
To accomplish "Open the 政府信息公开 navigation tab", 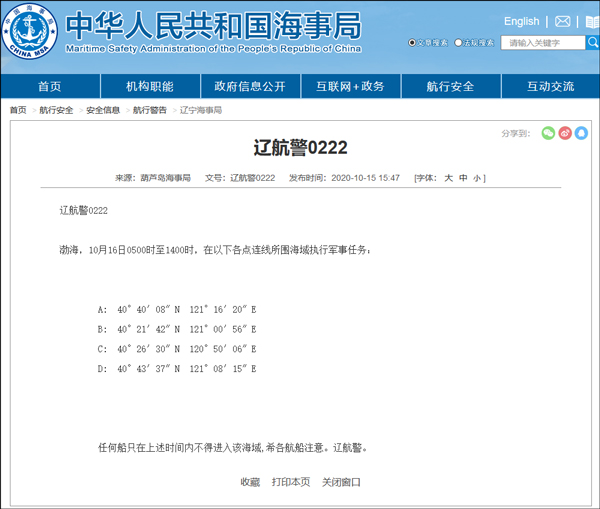I will (250, 86).
